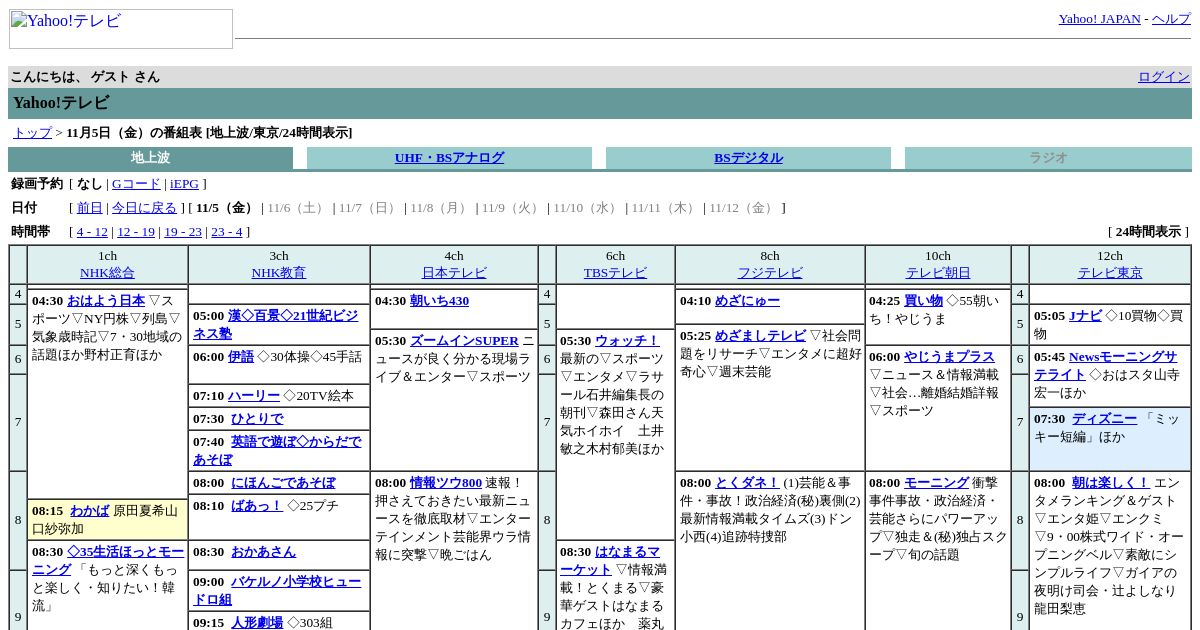Click the ログイン link
The width and height of the screenshot is (1200, 630).
(1164, 77)
